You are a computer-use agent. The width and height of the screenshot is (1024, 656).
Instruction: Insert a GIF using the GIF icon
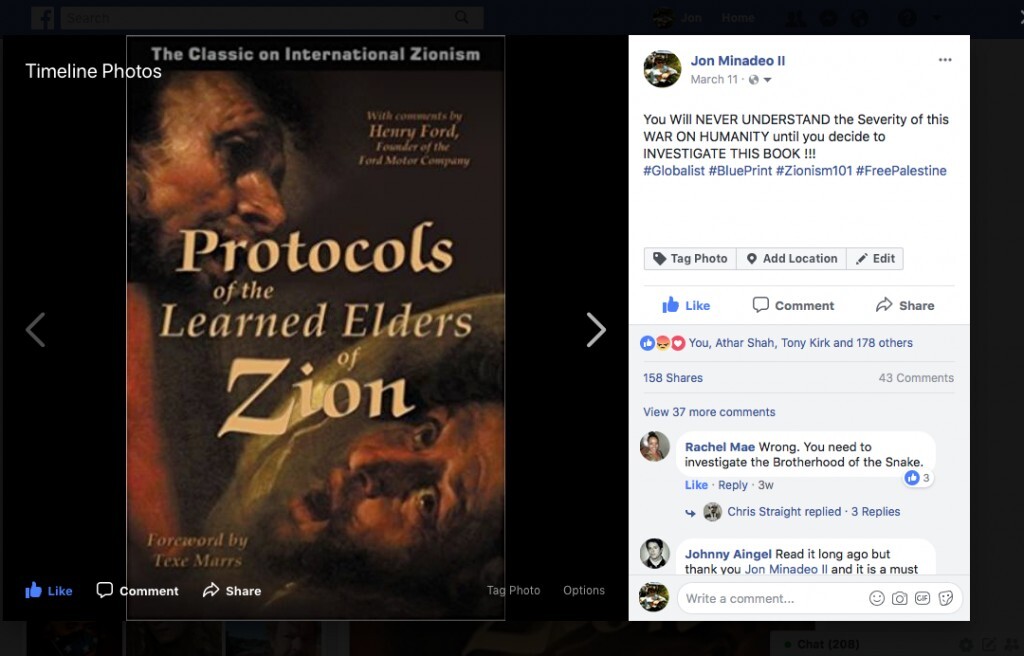tap(922, 599)
